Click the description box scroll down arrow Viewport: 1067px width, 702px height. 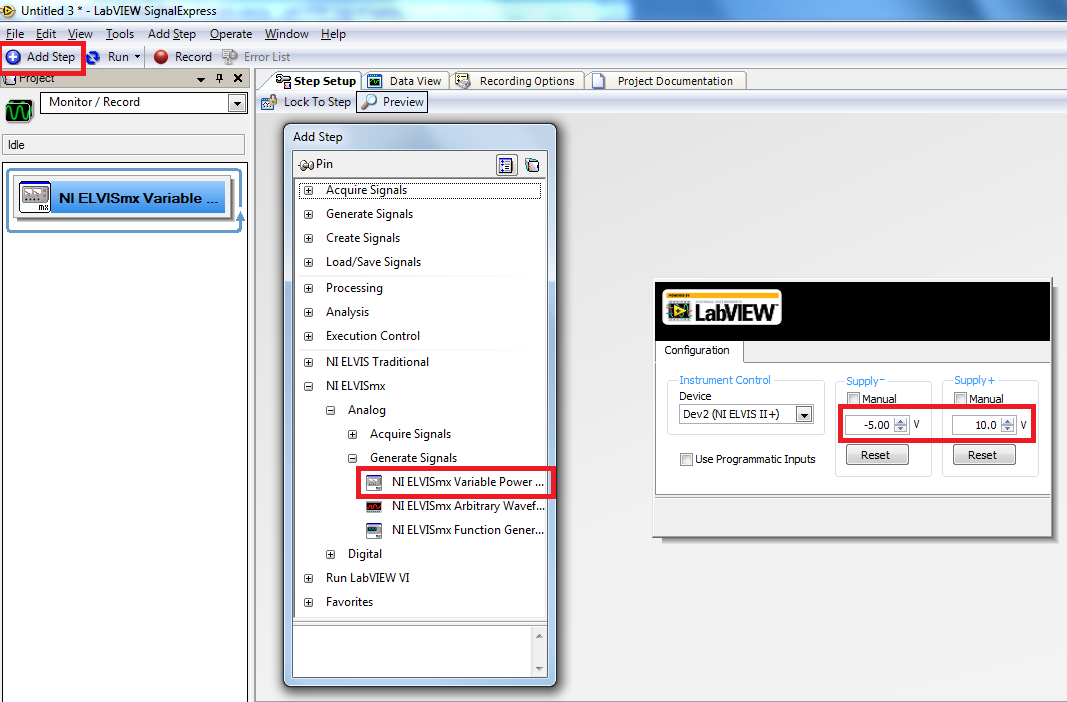coord(539,669)
